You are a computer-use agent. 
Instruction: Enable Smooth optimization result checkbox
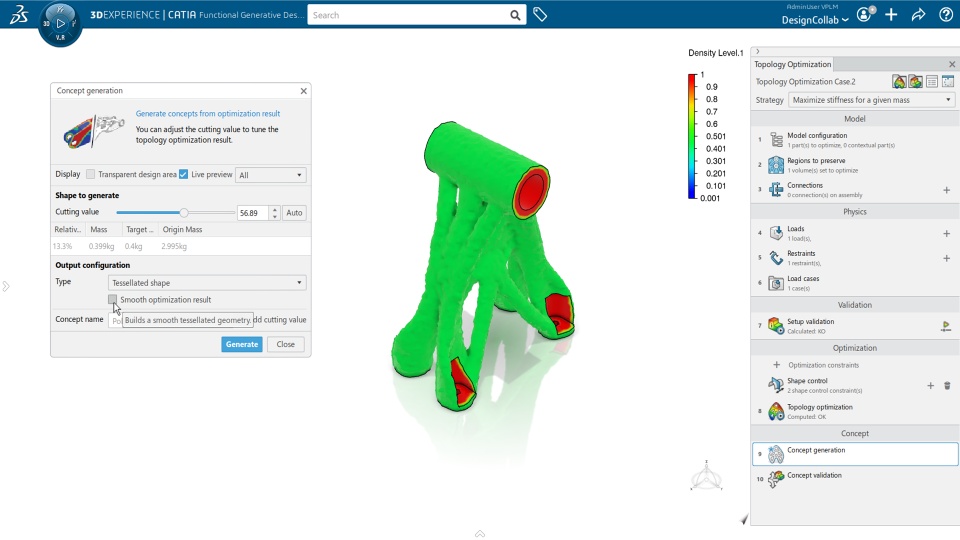point(113,299)
